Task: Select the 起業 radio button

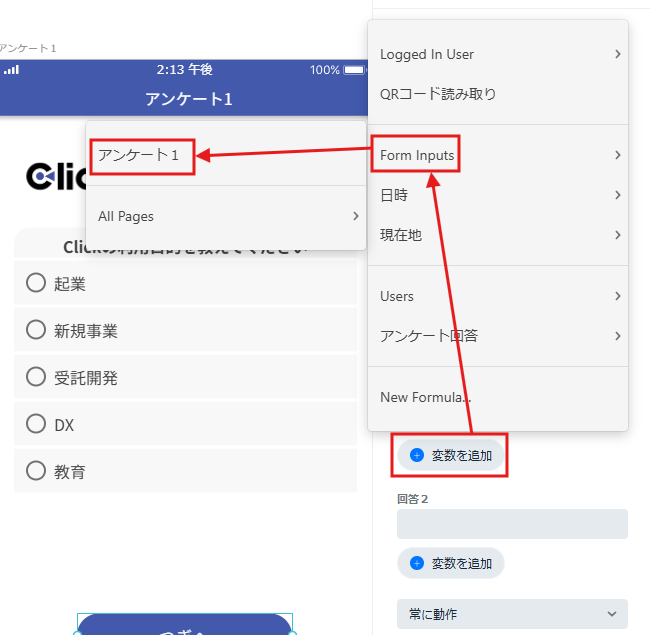Action: (x=36, y=283)
